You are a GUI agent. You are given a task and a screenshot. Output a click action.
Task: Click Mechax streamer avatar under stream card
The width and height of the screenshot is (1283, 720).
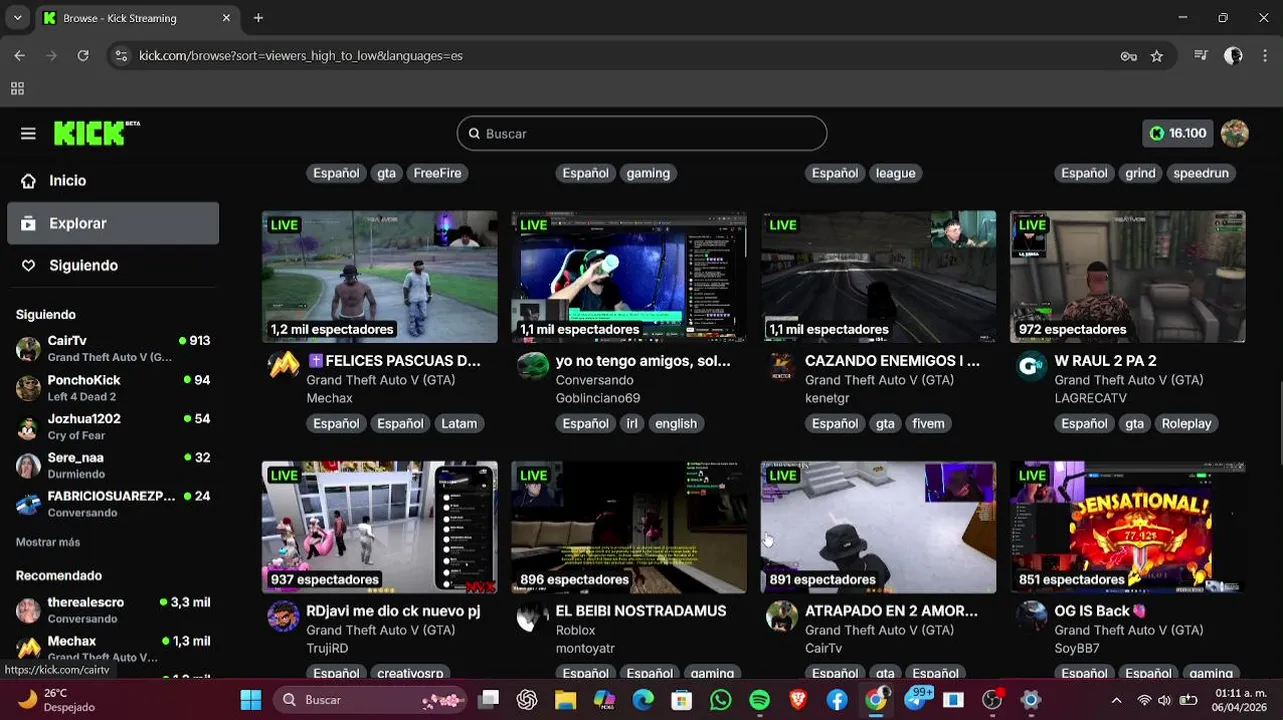tap(284, 366)
